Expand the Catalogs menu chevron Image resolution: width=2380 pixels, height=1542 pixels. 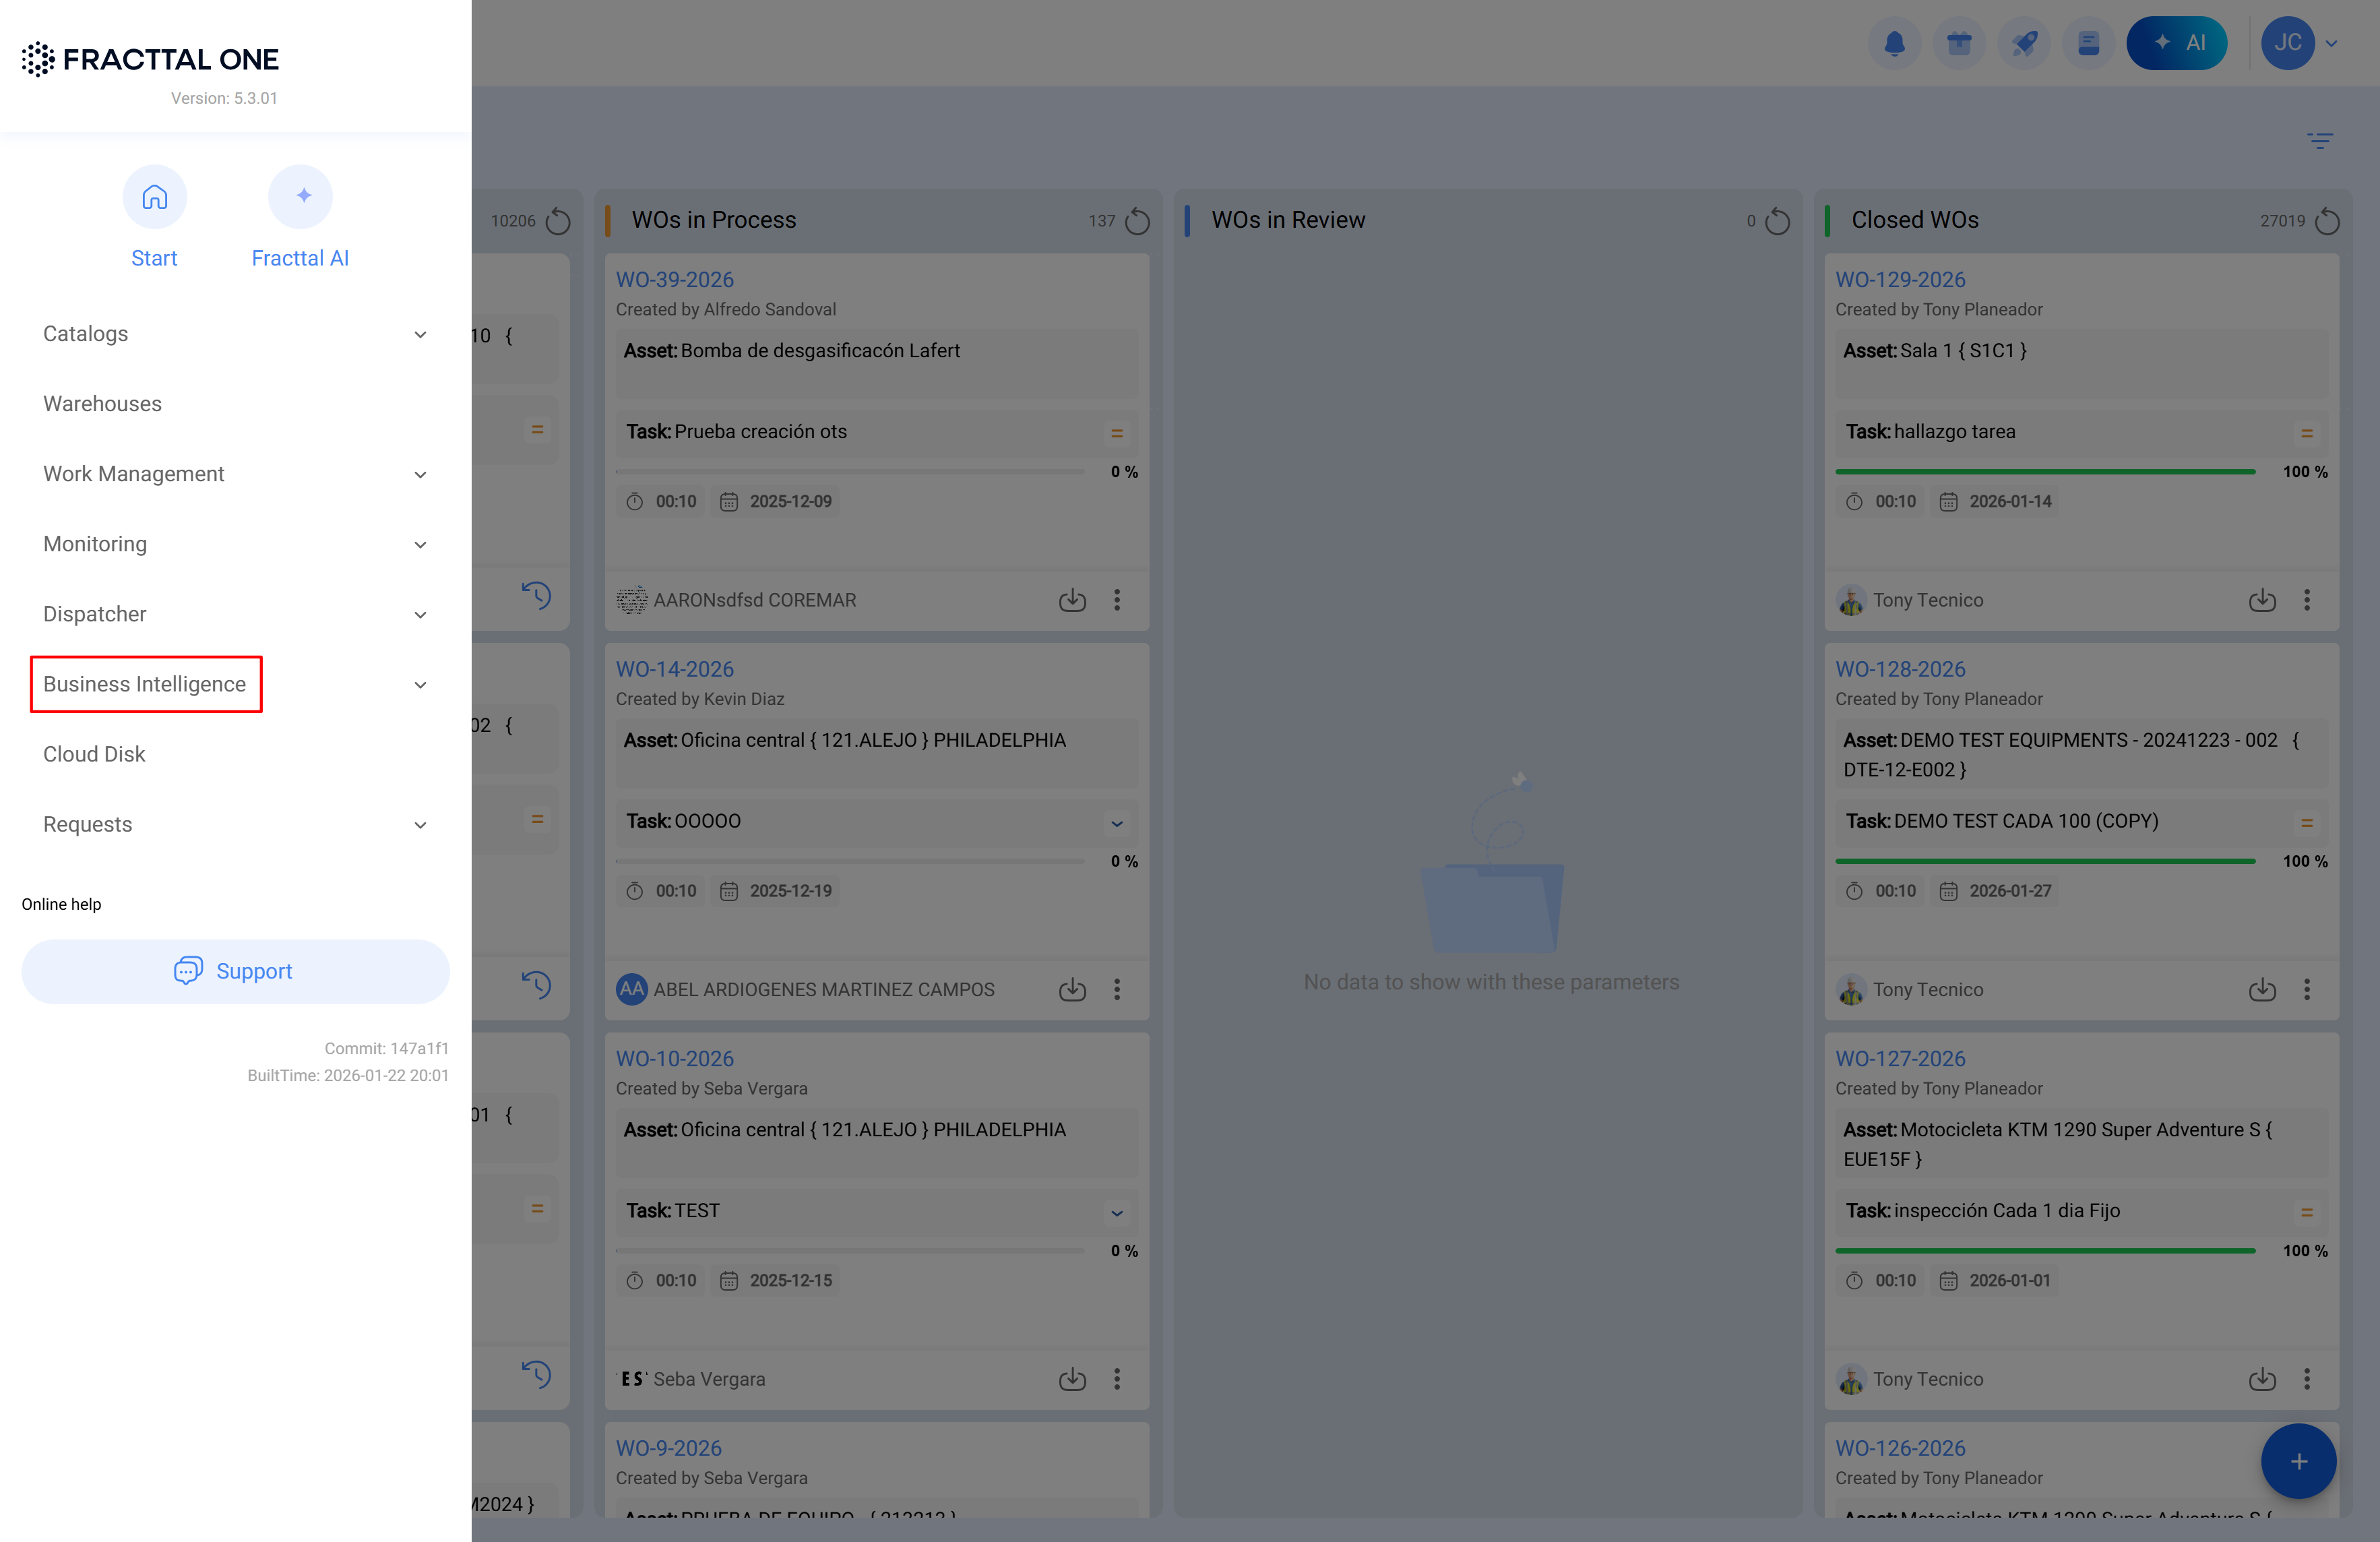[x=420, y=334]
